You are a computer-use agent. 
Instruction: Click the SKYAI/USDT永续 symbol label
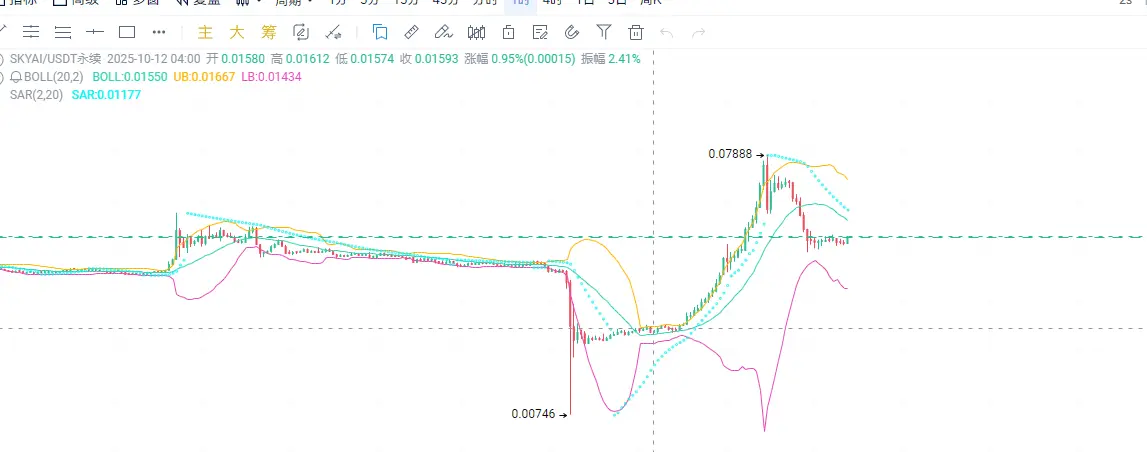(x=56, y=59)
